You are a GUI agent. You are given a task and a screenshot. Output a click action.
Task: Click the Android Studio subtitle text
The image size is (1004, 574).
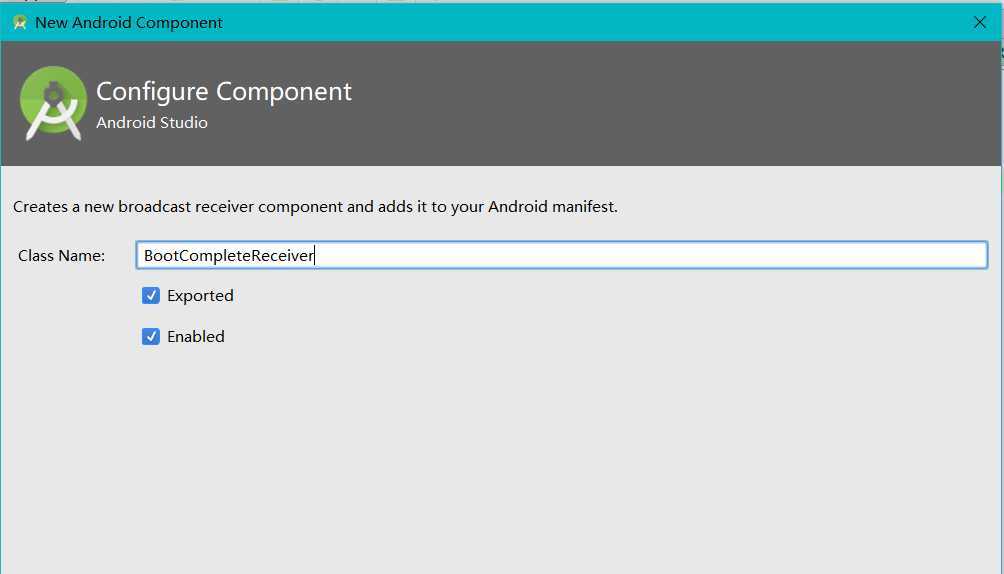[152, 122]
